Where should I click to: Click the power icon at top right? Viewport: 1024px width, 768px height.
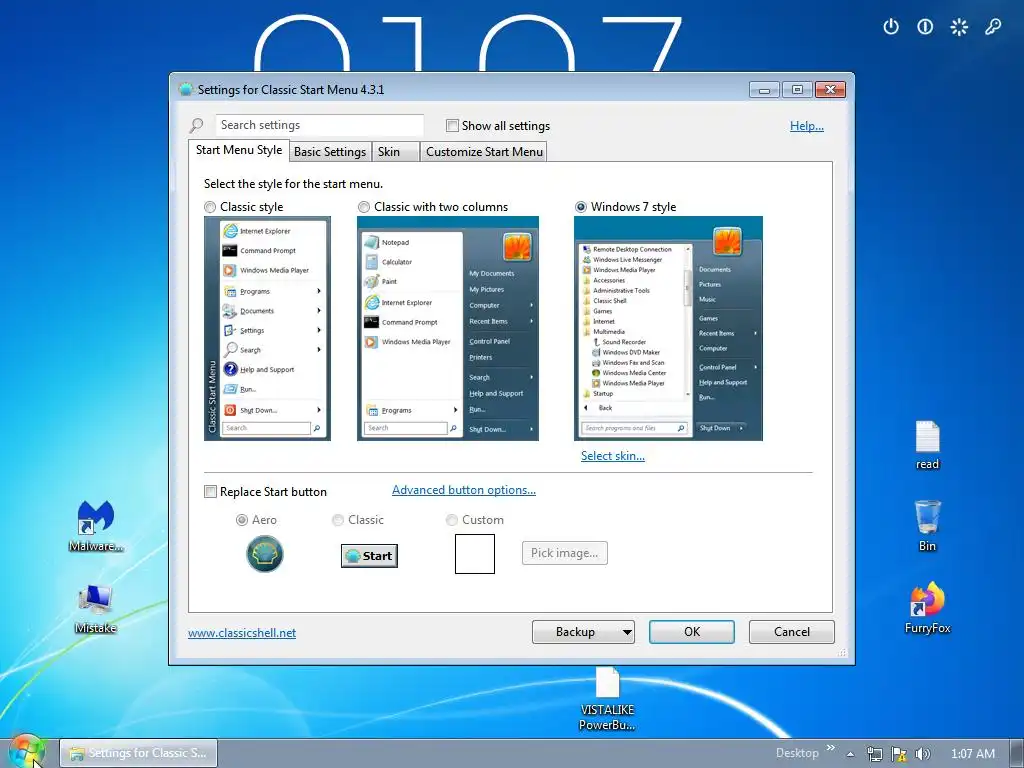pos(891,27)
